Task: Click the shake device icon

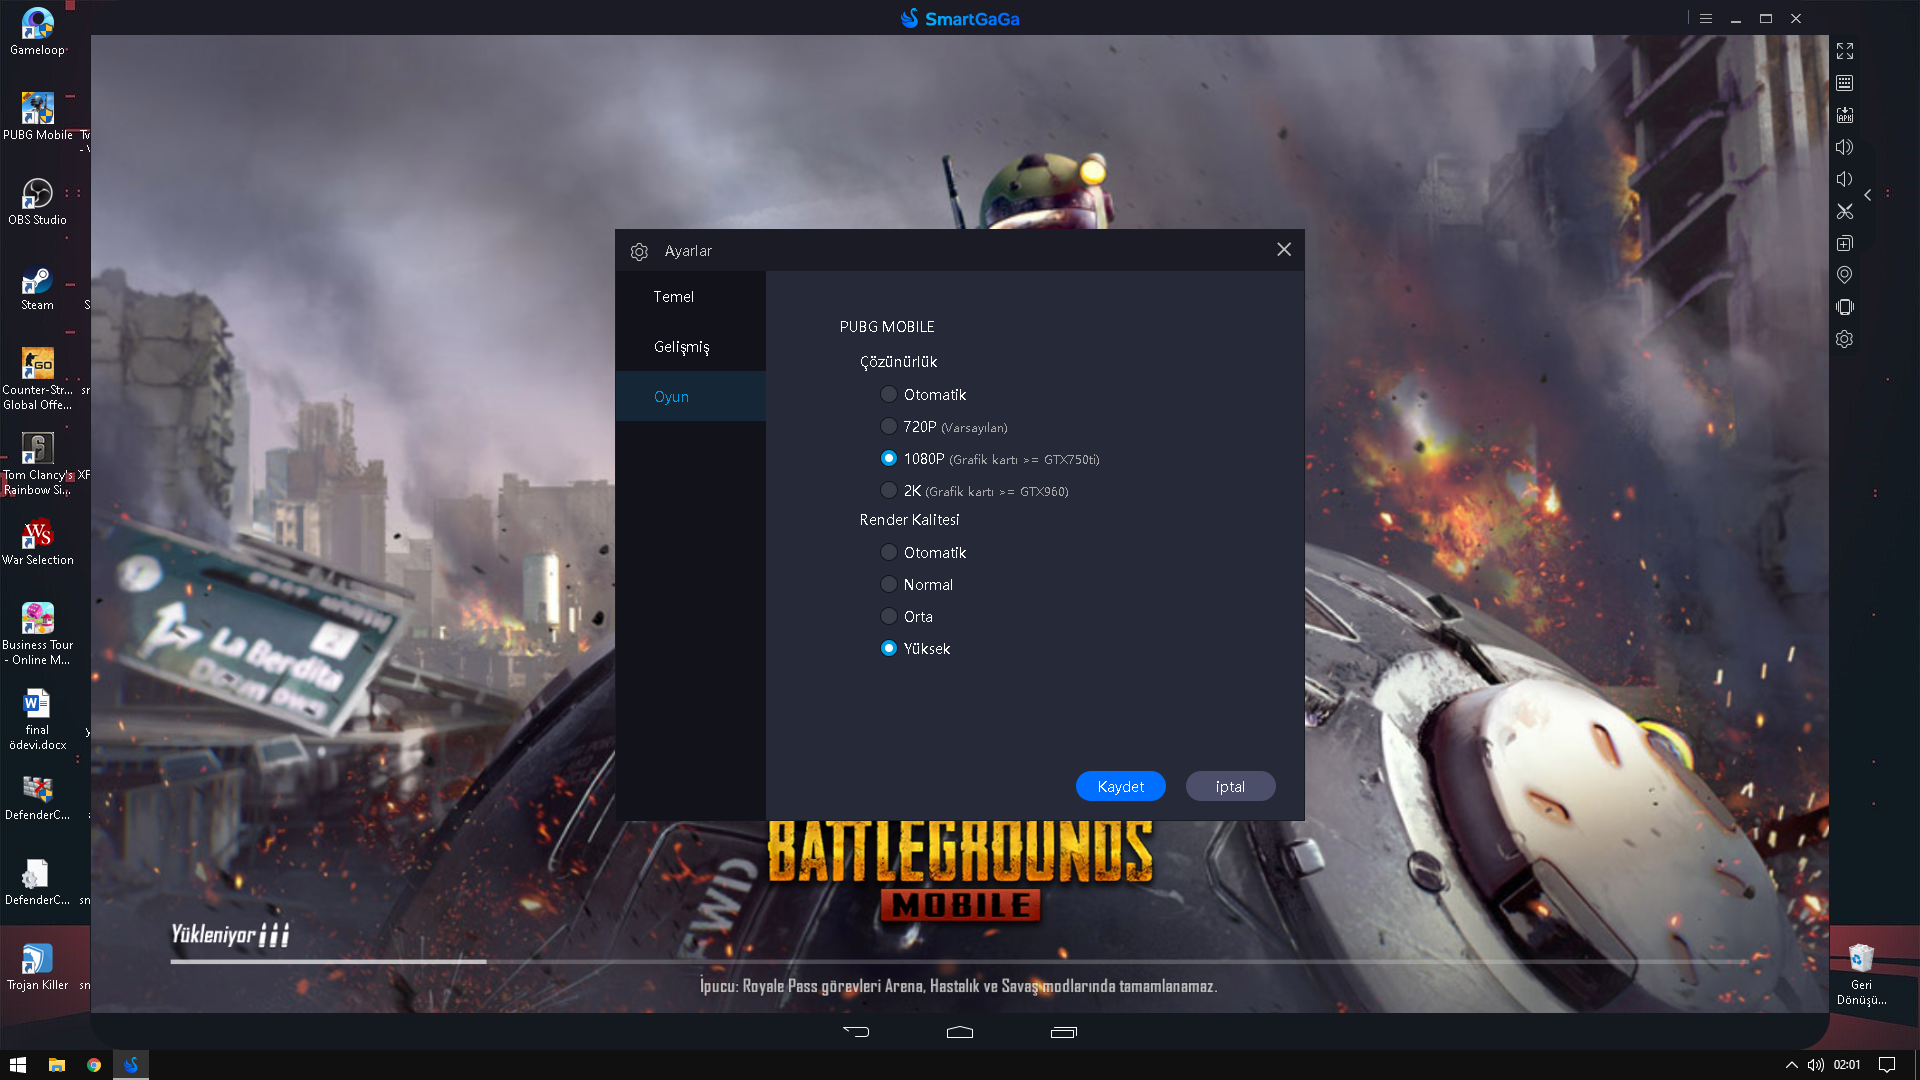Action: 1845,307
